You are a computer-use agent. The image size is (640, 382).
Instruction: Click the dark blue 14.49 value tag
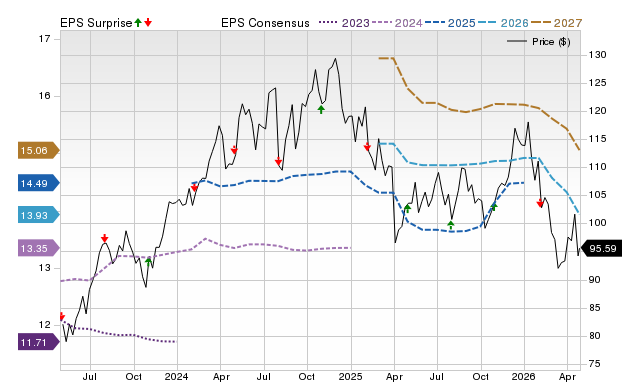coord(39,183)
